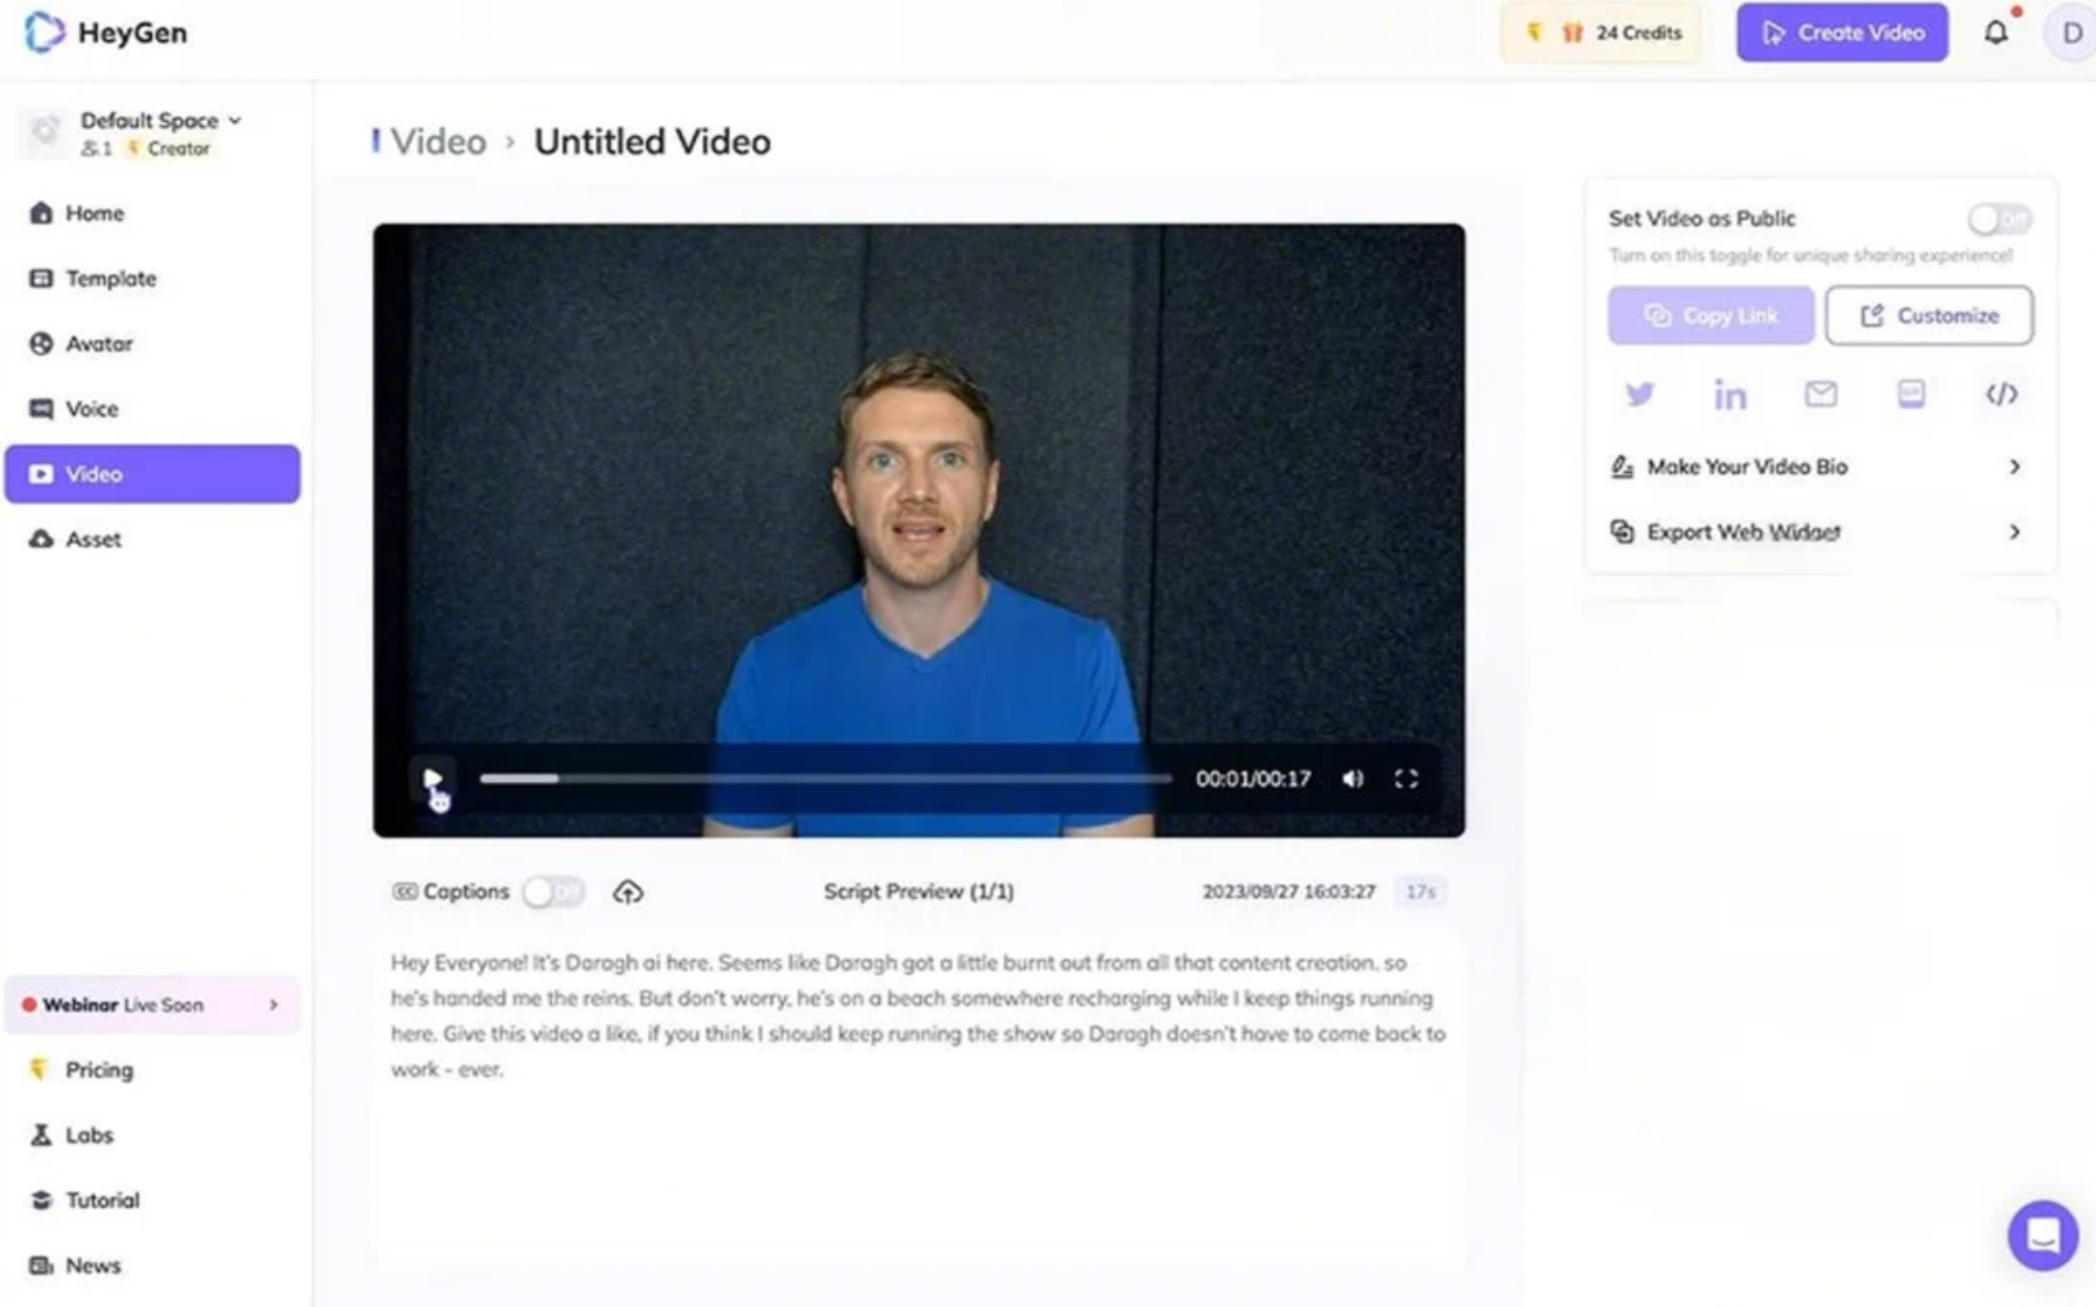Expand the Default Space workspace dropdown
This screenshot has height=1307, width=2096.
pyautogui.click(x=236, y=119)
